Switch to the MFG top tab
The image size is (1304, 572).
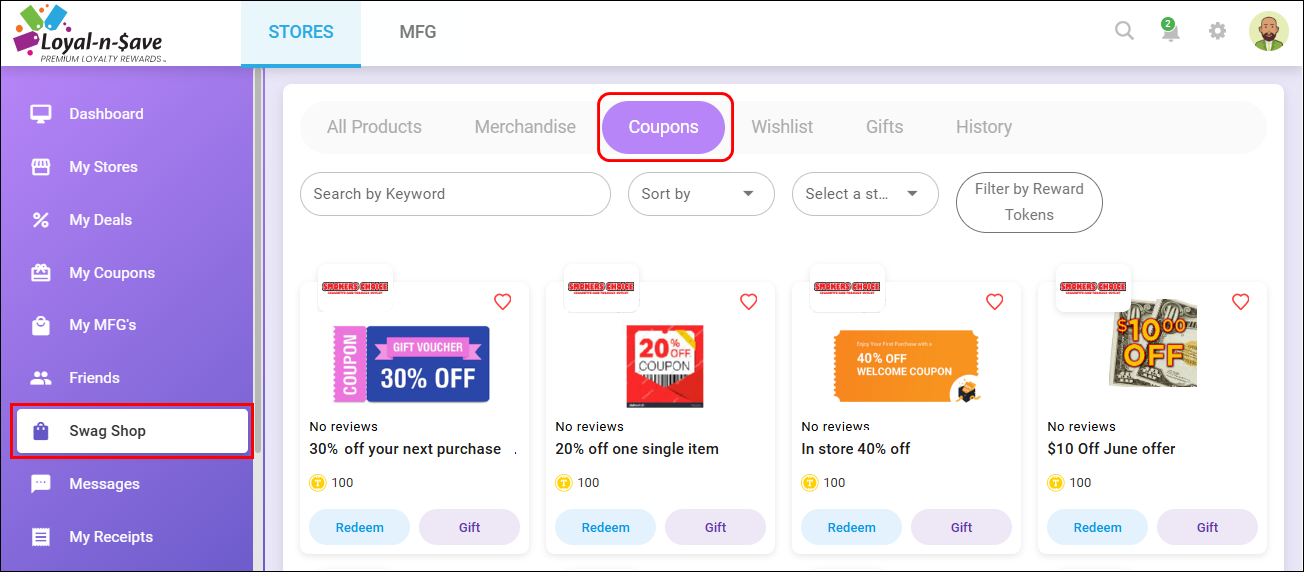tap(418, 32)
